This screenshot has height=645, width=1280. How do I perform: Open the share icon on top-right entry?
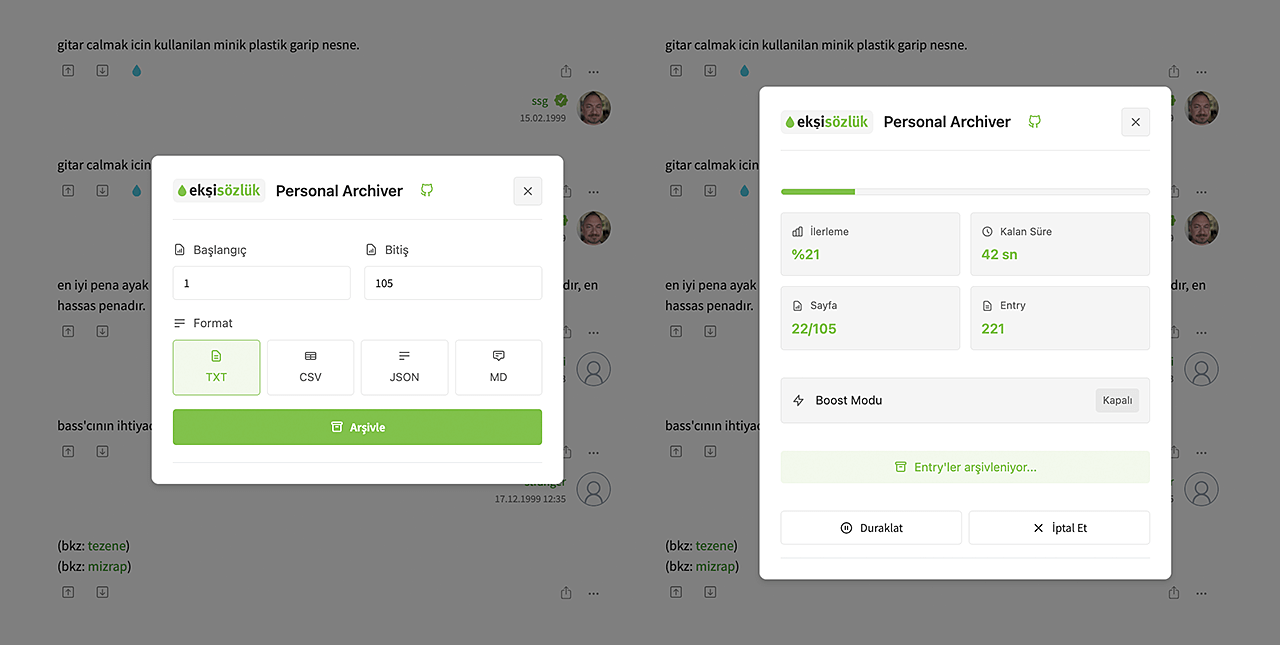(x=1174, y=71)
